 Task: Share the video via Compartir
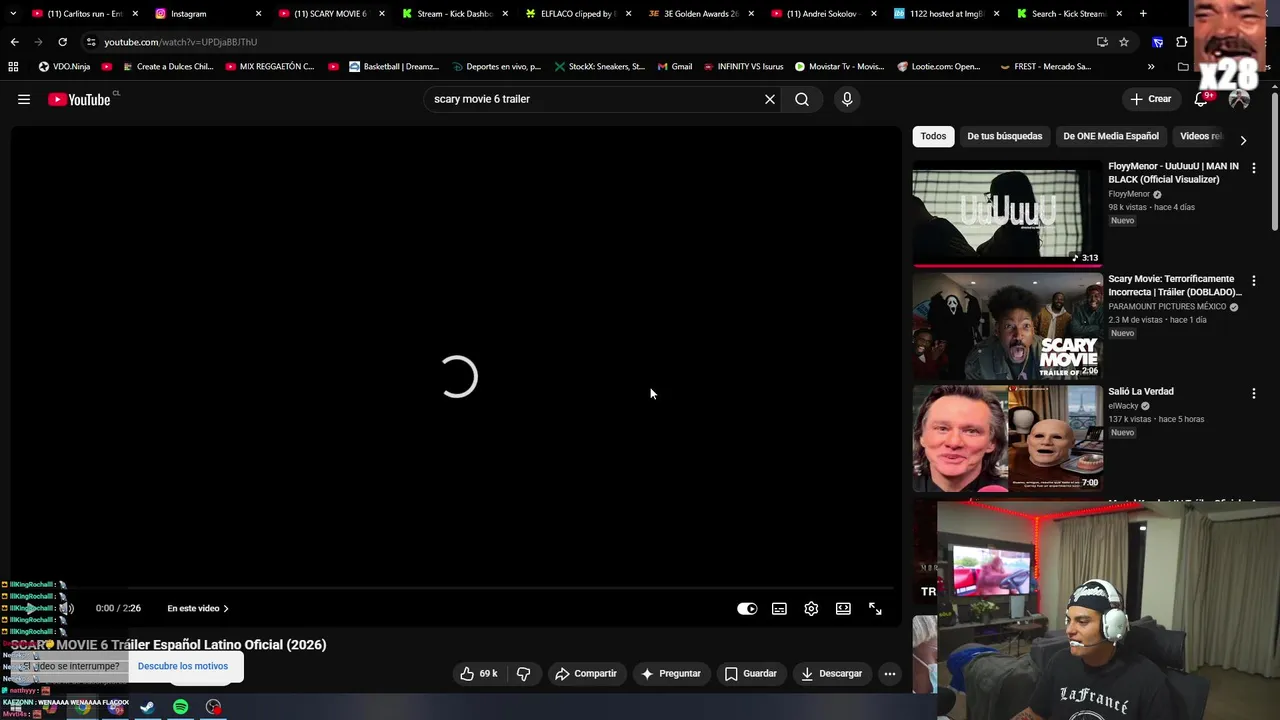coord(586,674)
